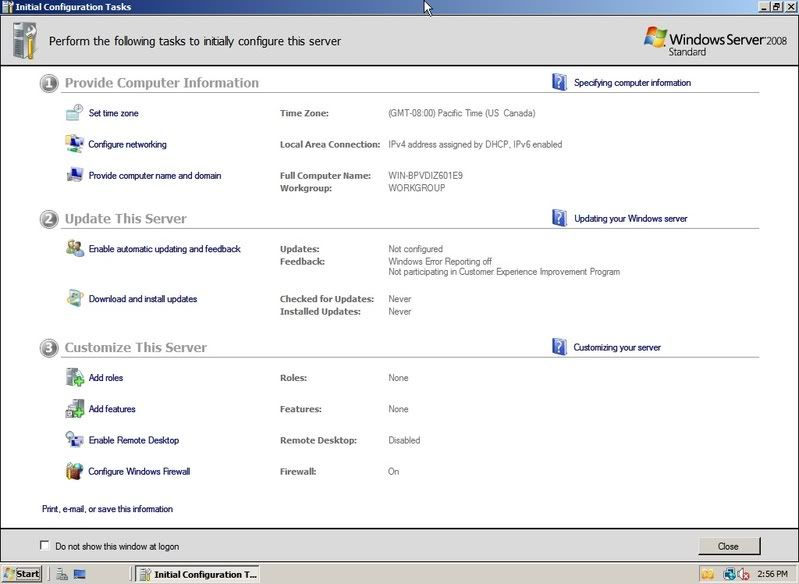Click the Remote Desktop 'Disabled' text
Screen dimensions: 799x584
pyautogui.click(x=404, y=440)
